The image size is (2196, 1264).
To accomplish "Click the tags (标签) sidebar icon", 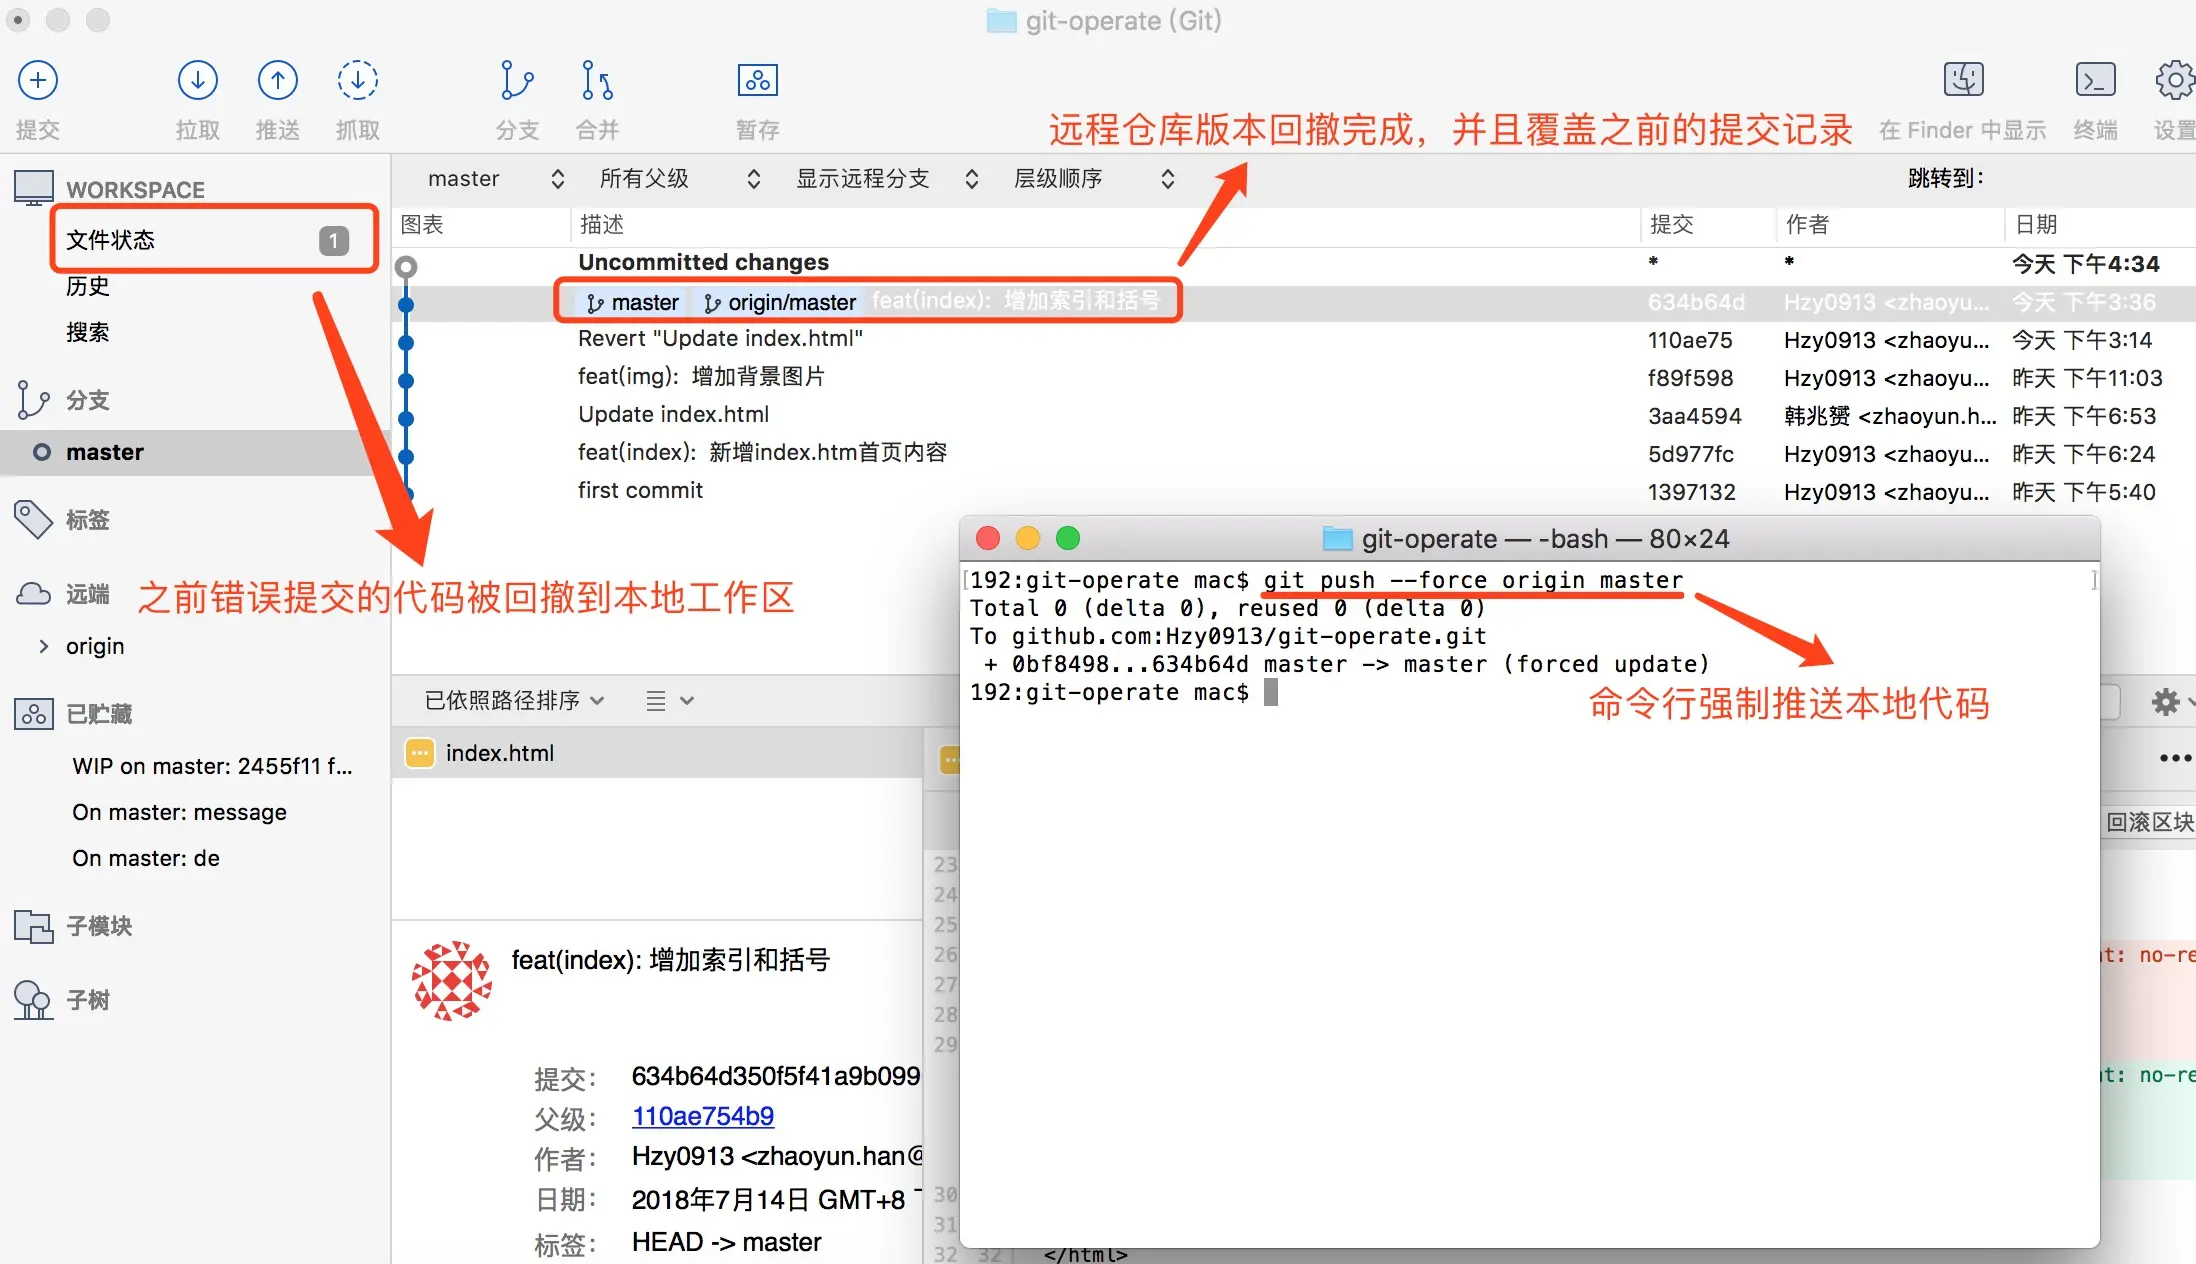I will 33,519.
